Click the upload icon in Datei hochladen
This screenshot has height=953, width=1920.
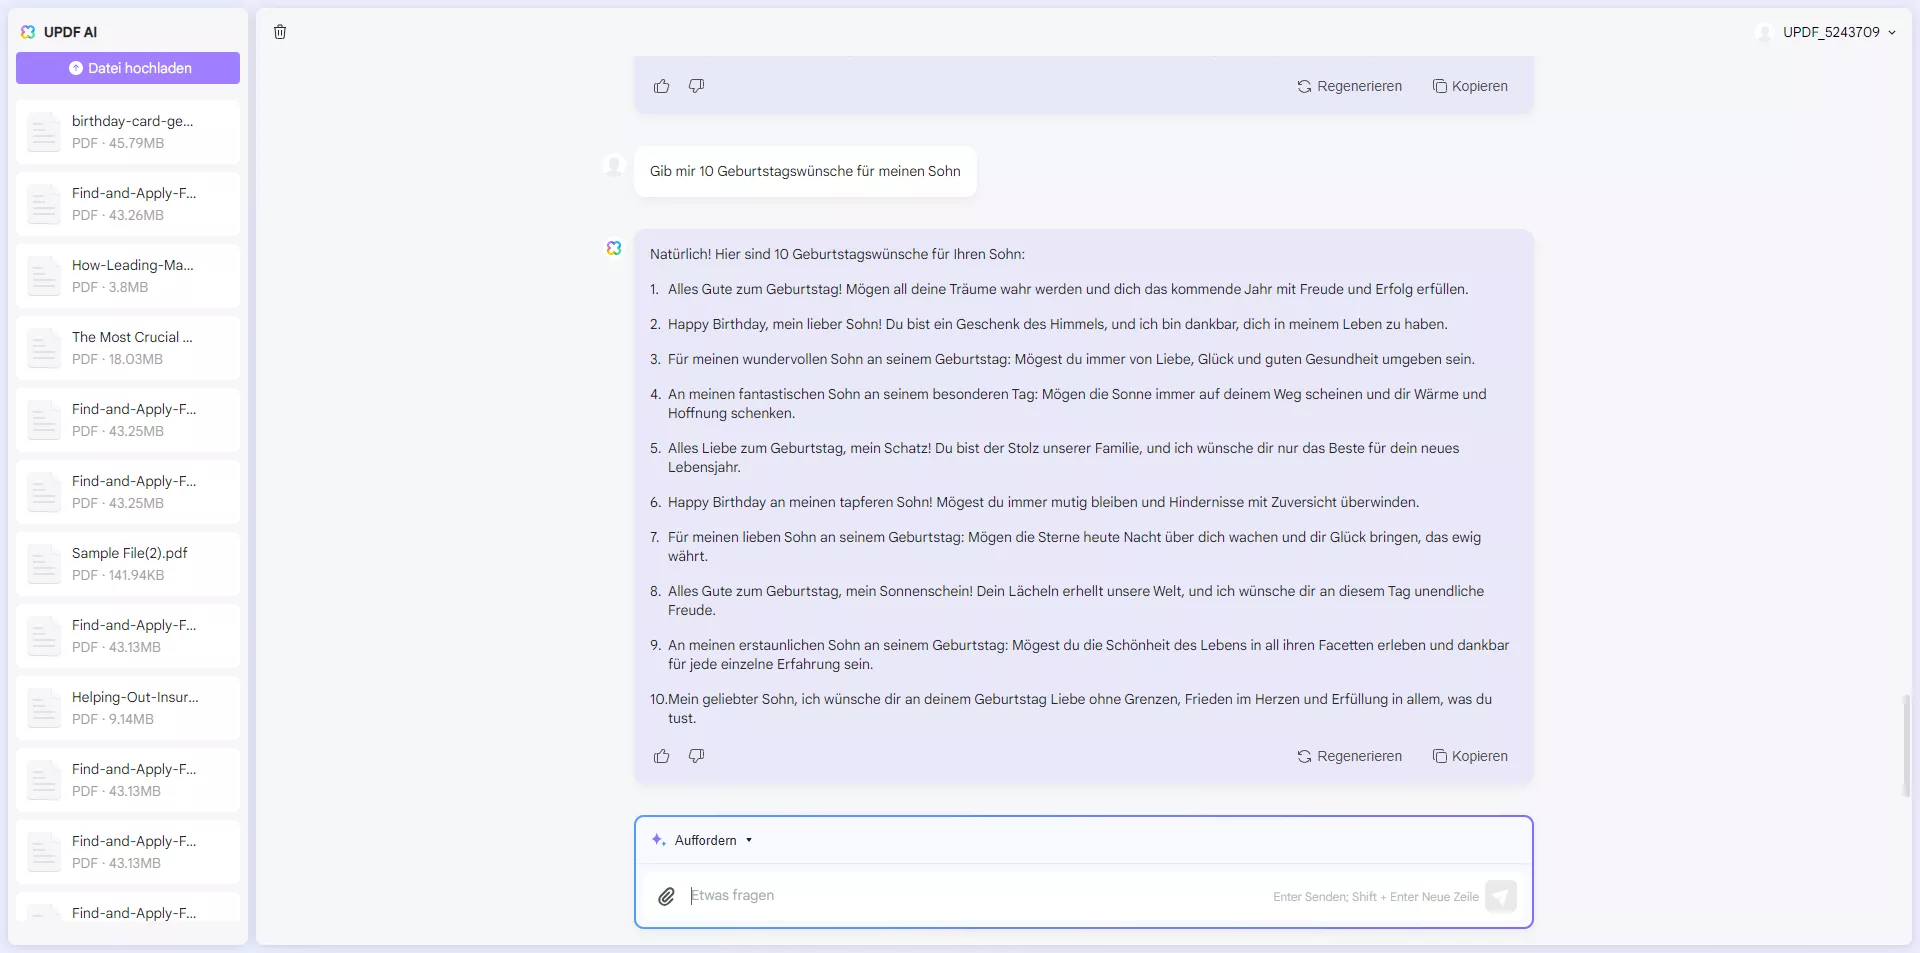tap(75, 68)
